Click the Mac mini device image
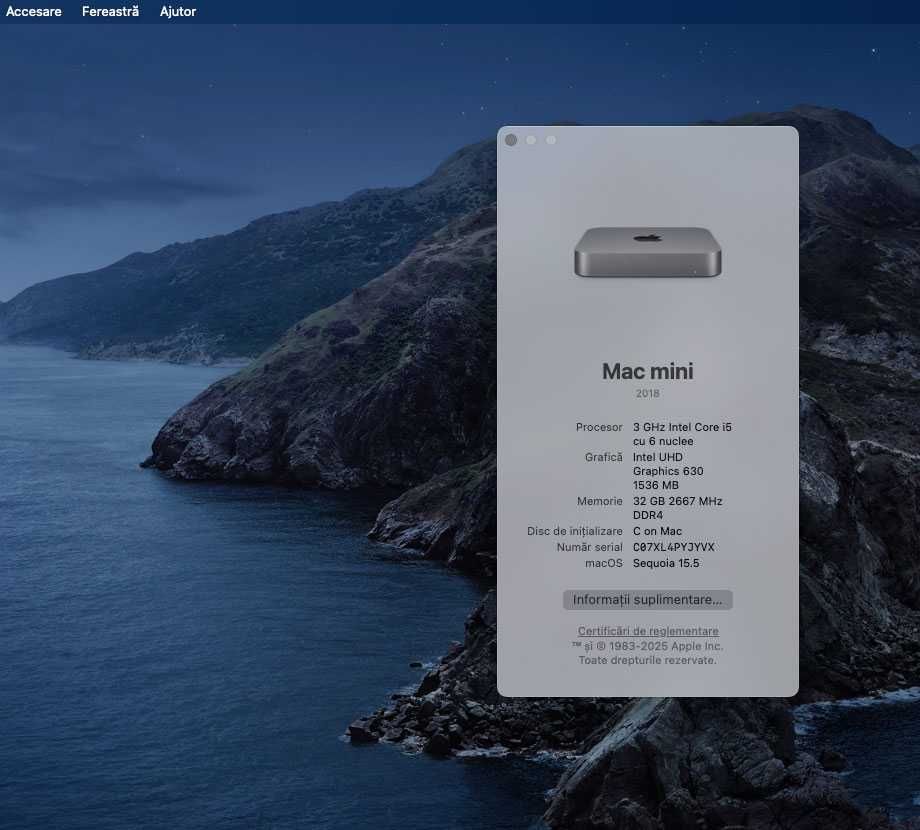This screenshot has height=830, width=920. click(x=648, y=252)
